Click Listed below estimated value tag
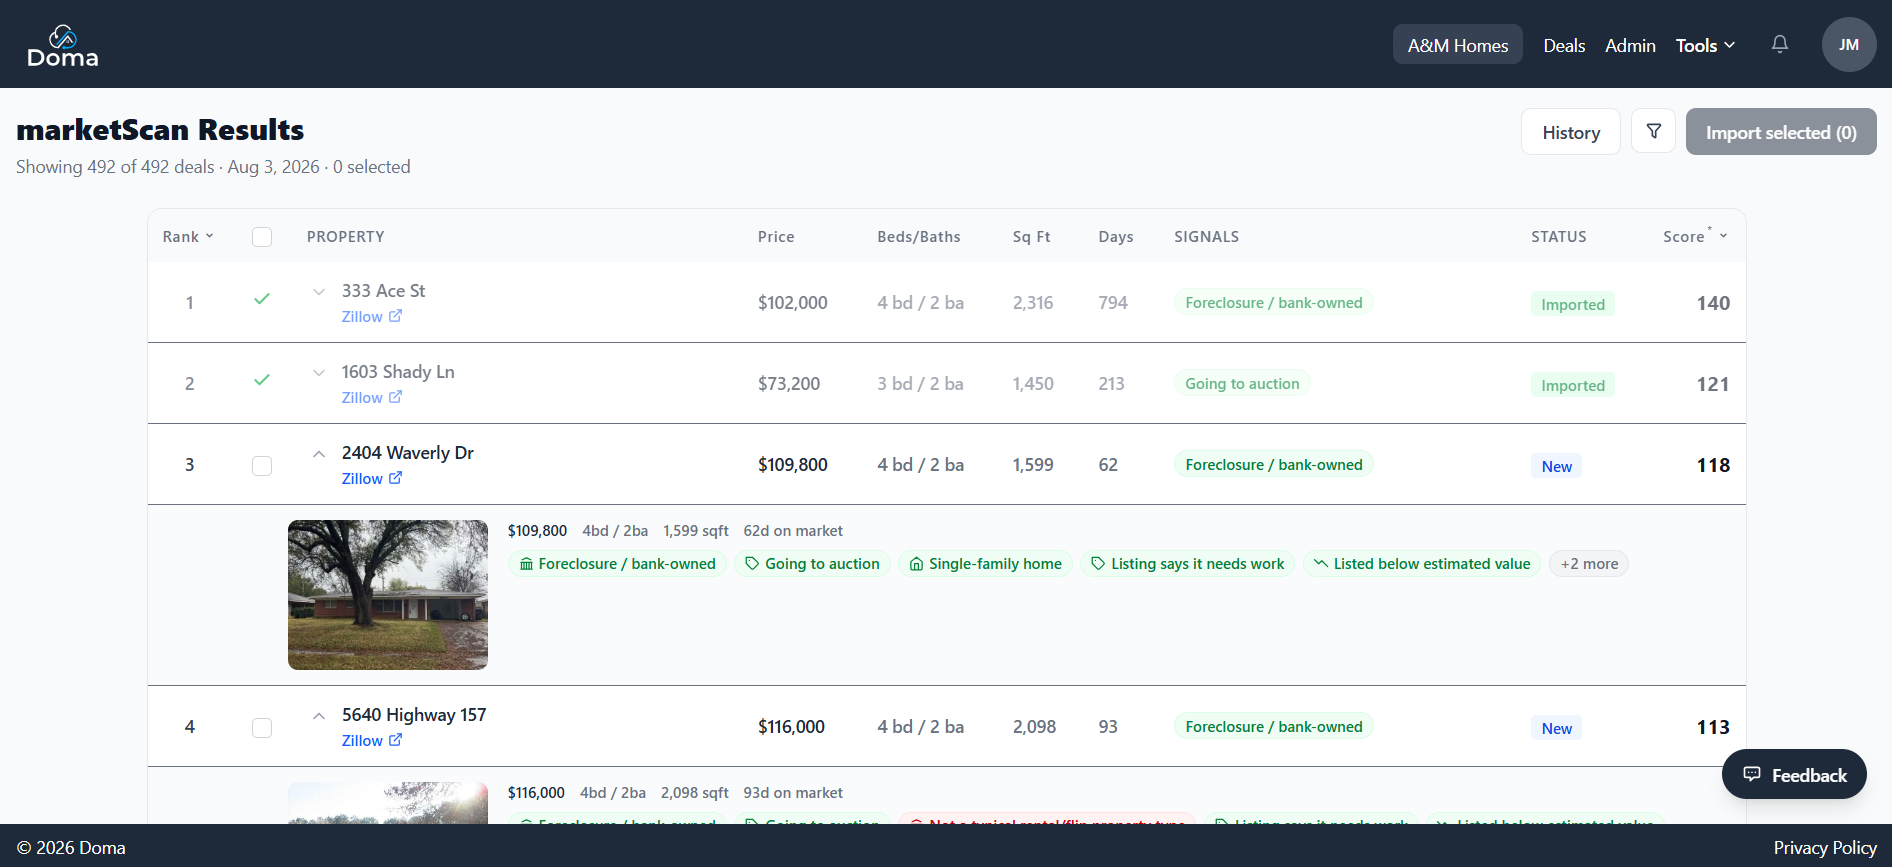The height and width of the screenshot is (867, 1892). click(x=1421, y=564)
